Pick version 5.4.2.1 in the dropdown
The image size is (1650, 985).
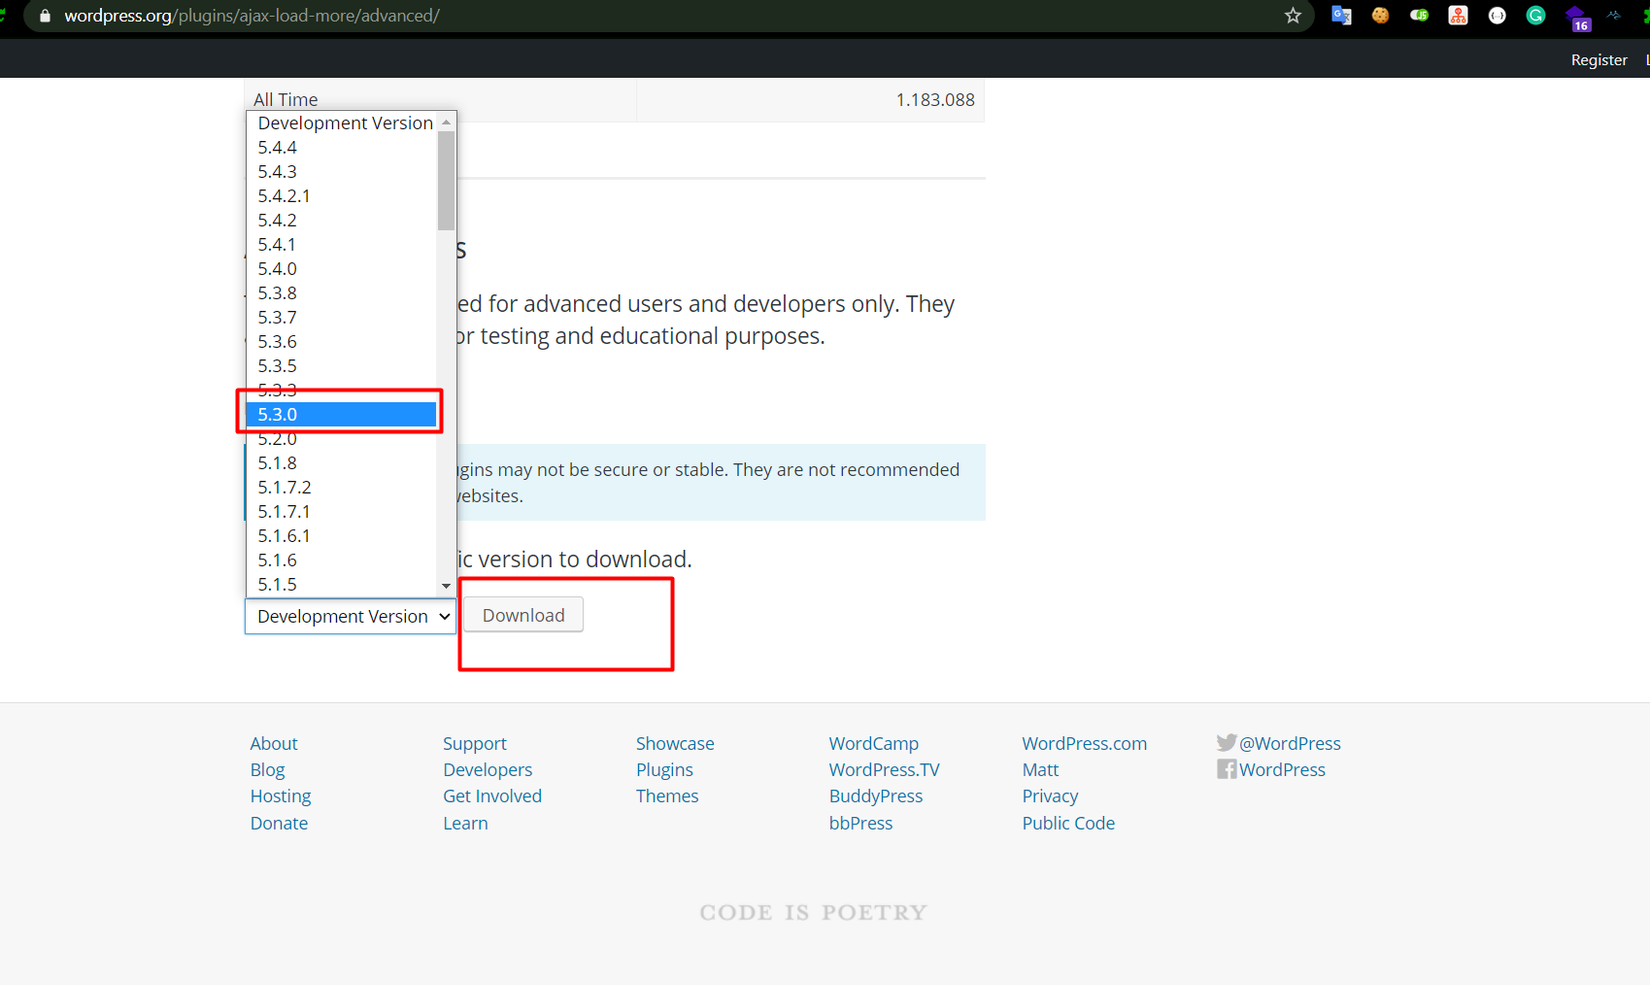[x=342, y=196]
